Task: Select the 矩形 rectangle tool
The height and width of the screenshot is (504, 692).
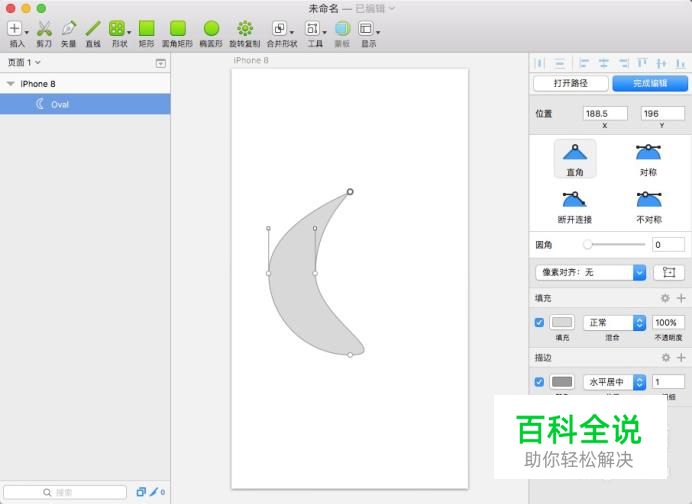Action: pos(147,28)
